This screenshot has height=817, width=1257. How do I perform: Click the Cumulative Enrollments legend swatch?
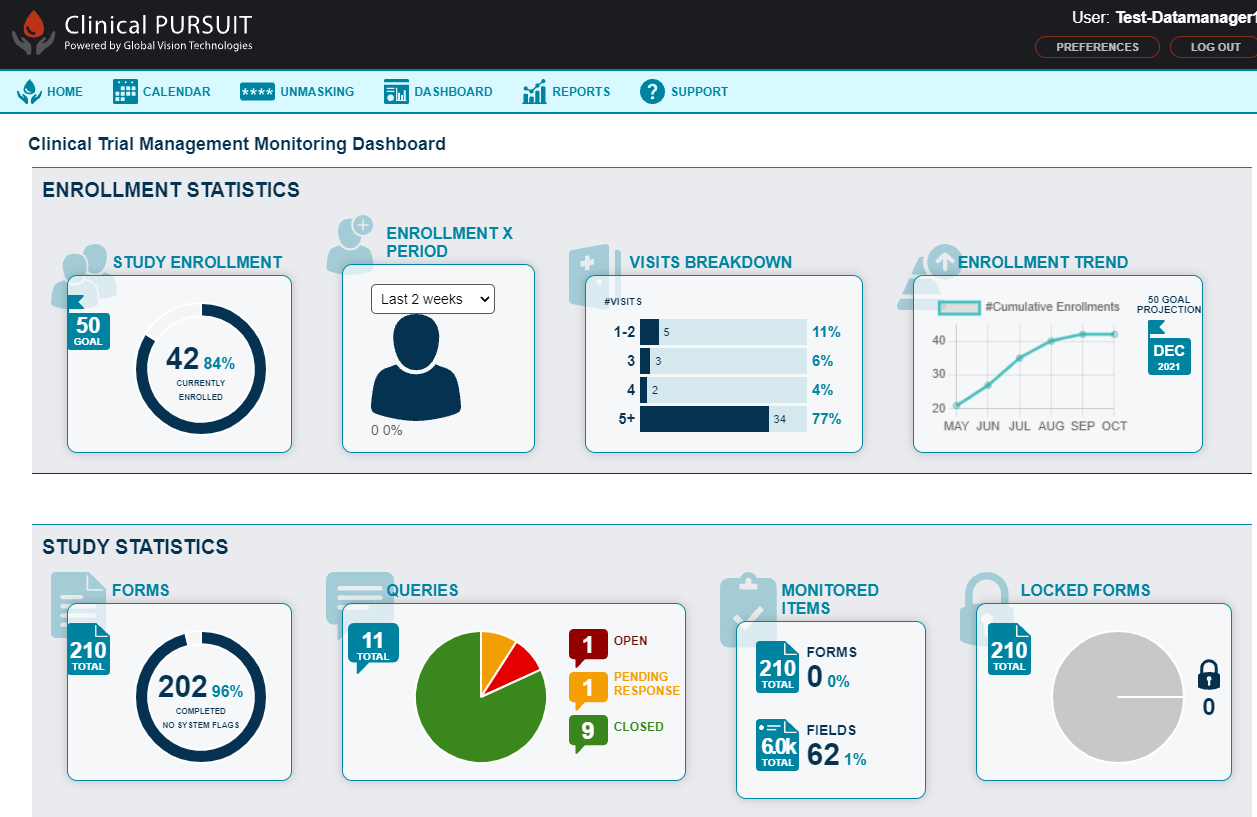pos(960,308)
